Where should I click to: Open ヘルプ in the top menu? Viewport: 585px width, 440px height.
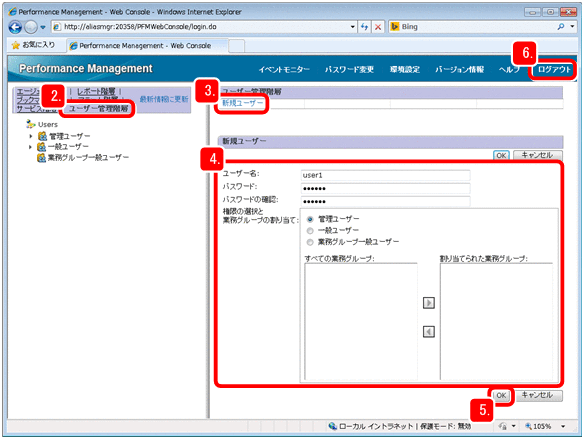point(509,69)
